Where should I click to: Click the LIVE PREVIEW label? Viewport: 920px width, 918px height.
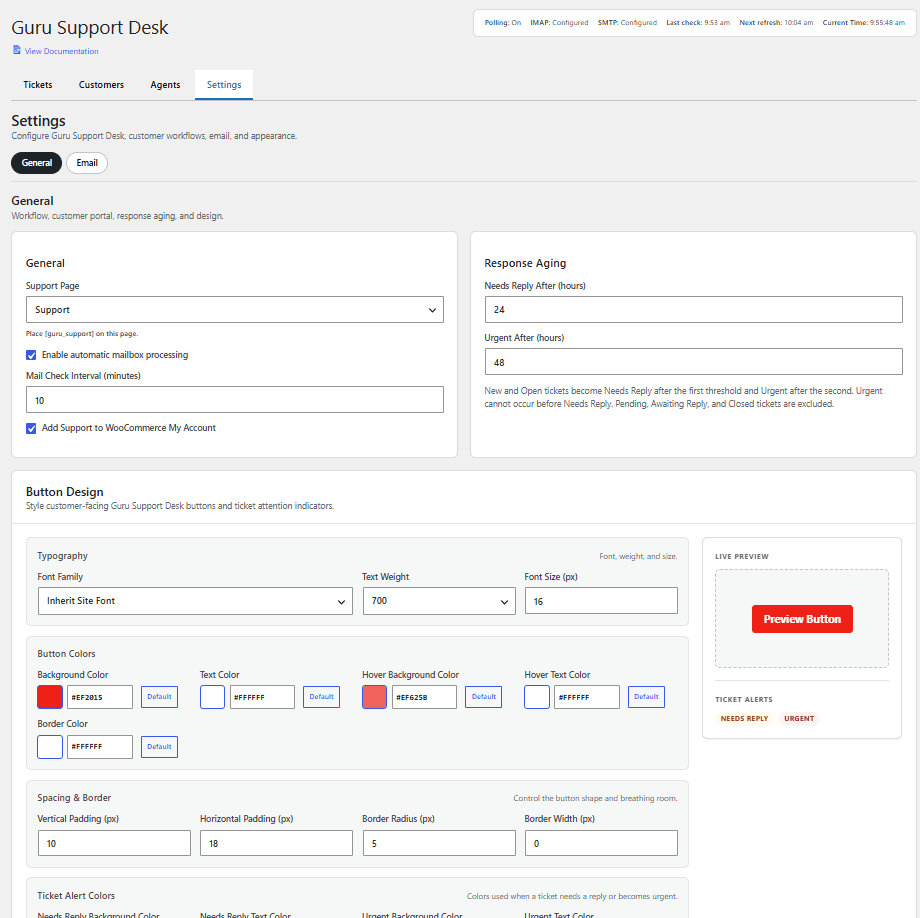pos(742,557)
